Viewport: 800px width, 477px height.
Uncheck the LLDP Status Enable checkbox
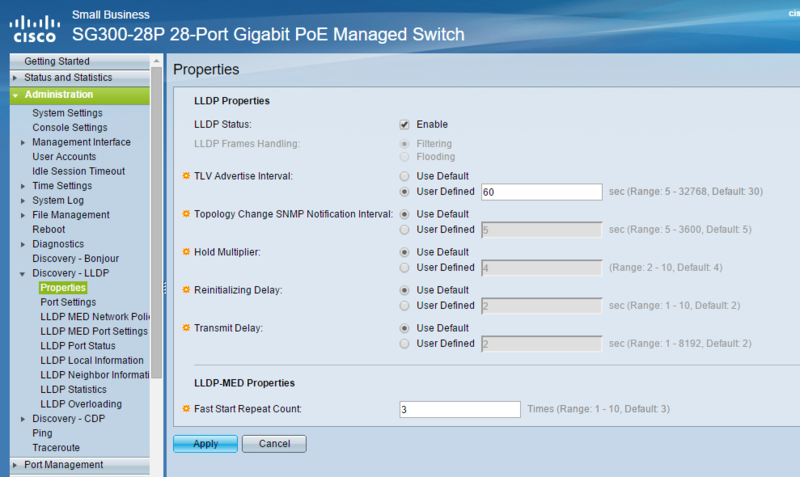click(405, 125)
